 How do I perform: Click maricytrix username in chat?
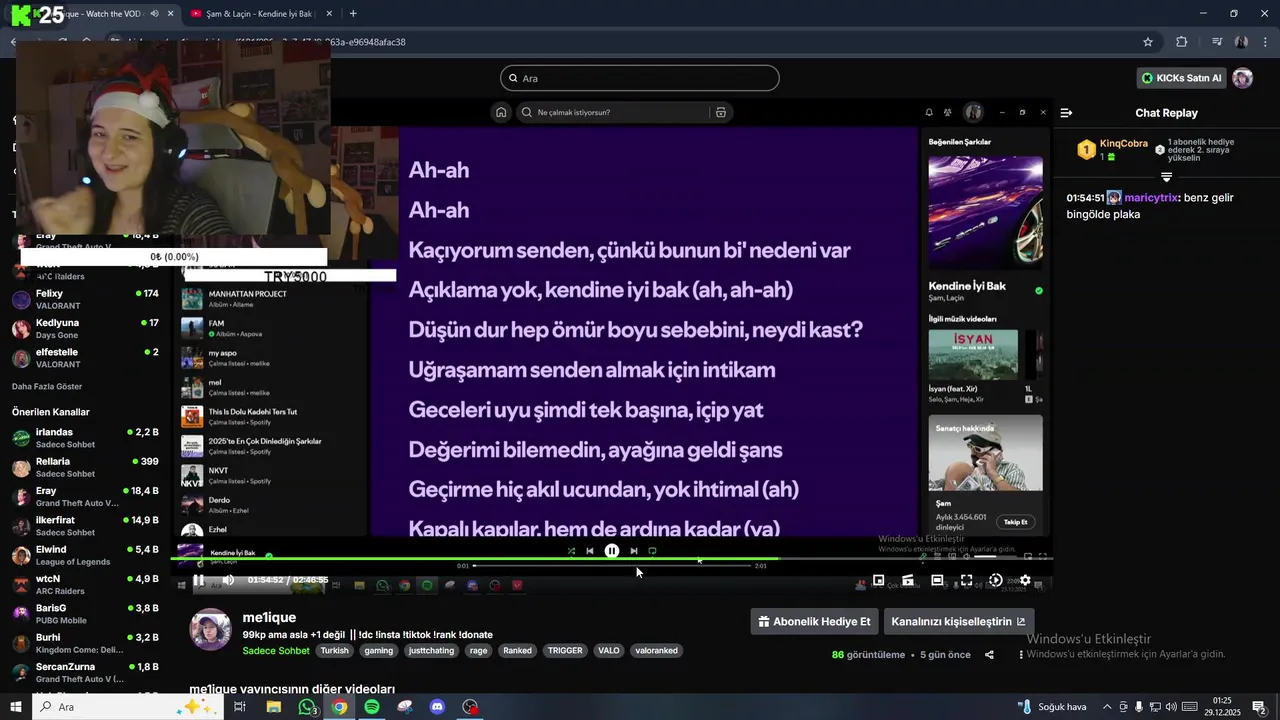point(1151,198)
